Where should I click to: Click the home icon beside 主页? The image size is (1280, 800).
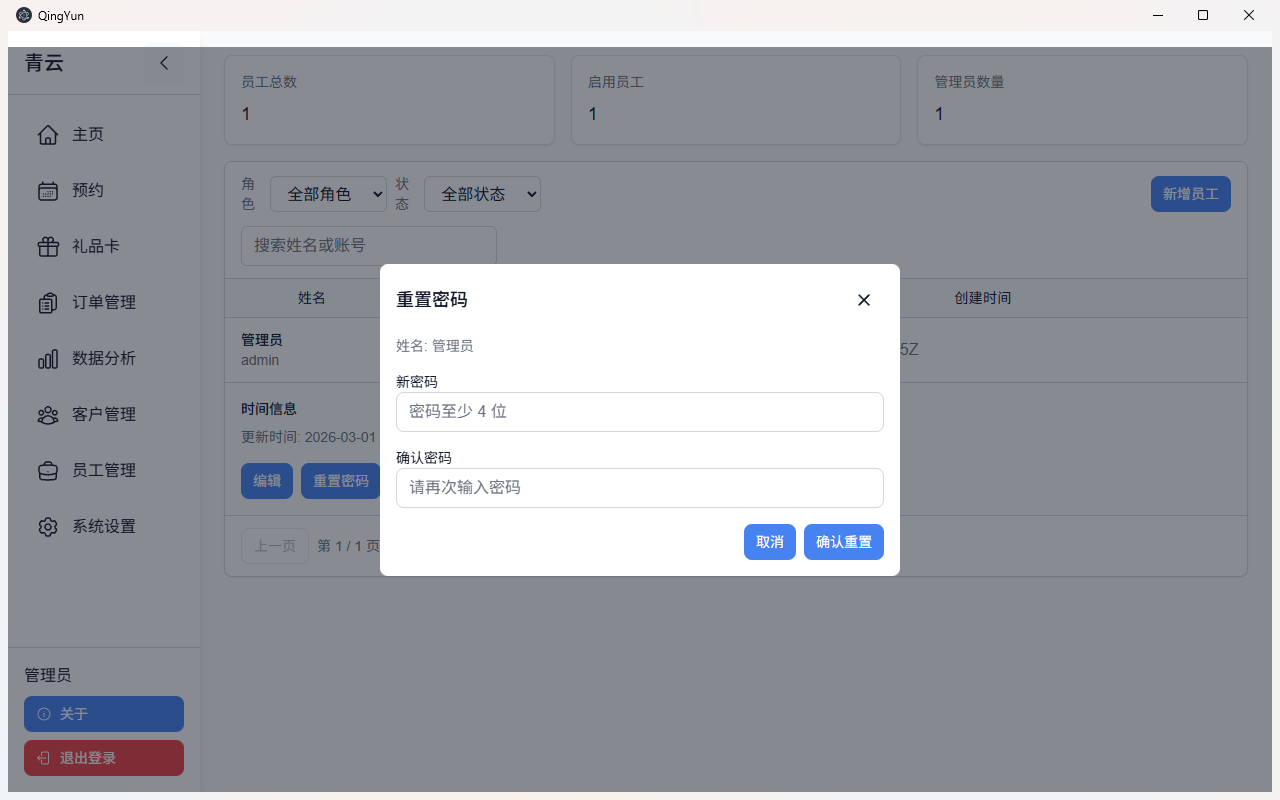[x=48, y=134]
